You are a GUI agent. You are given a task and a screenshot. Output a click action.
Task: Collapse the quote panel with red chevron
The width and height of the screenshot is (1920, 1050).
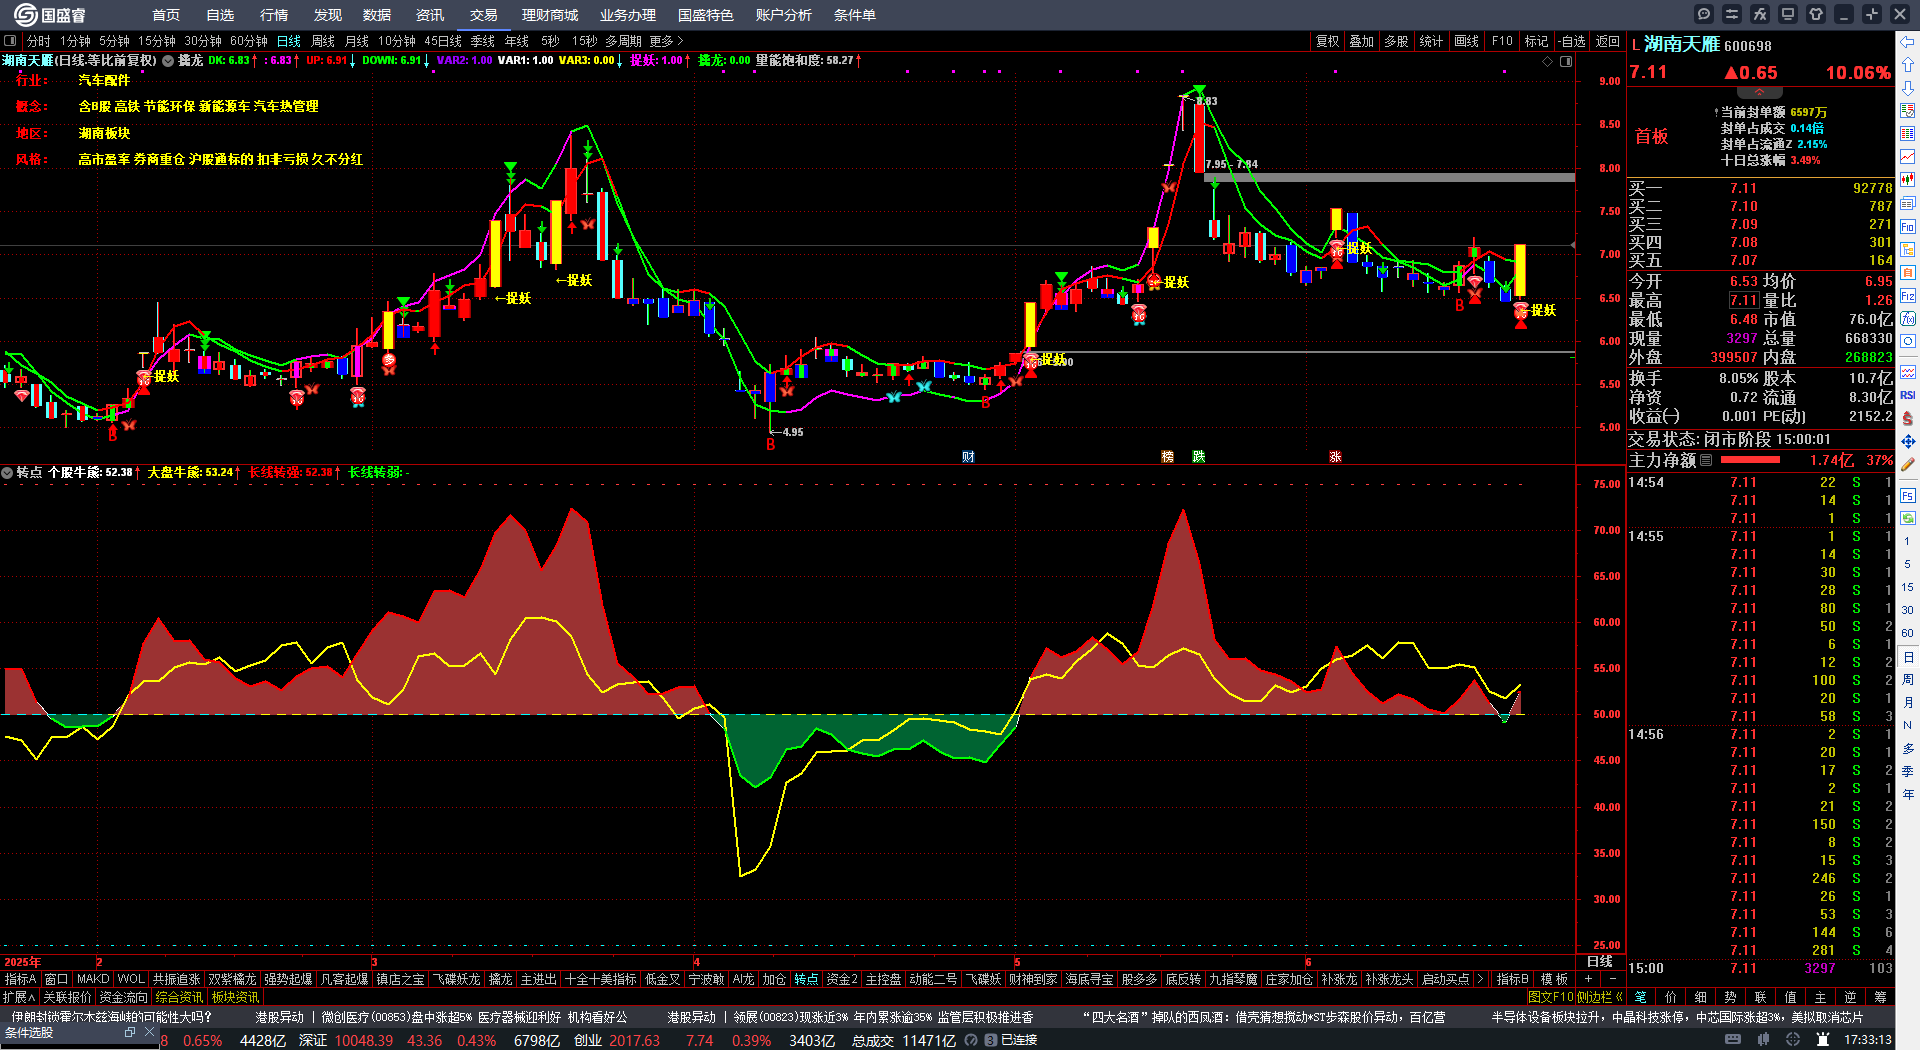click(1760, 92)
